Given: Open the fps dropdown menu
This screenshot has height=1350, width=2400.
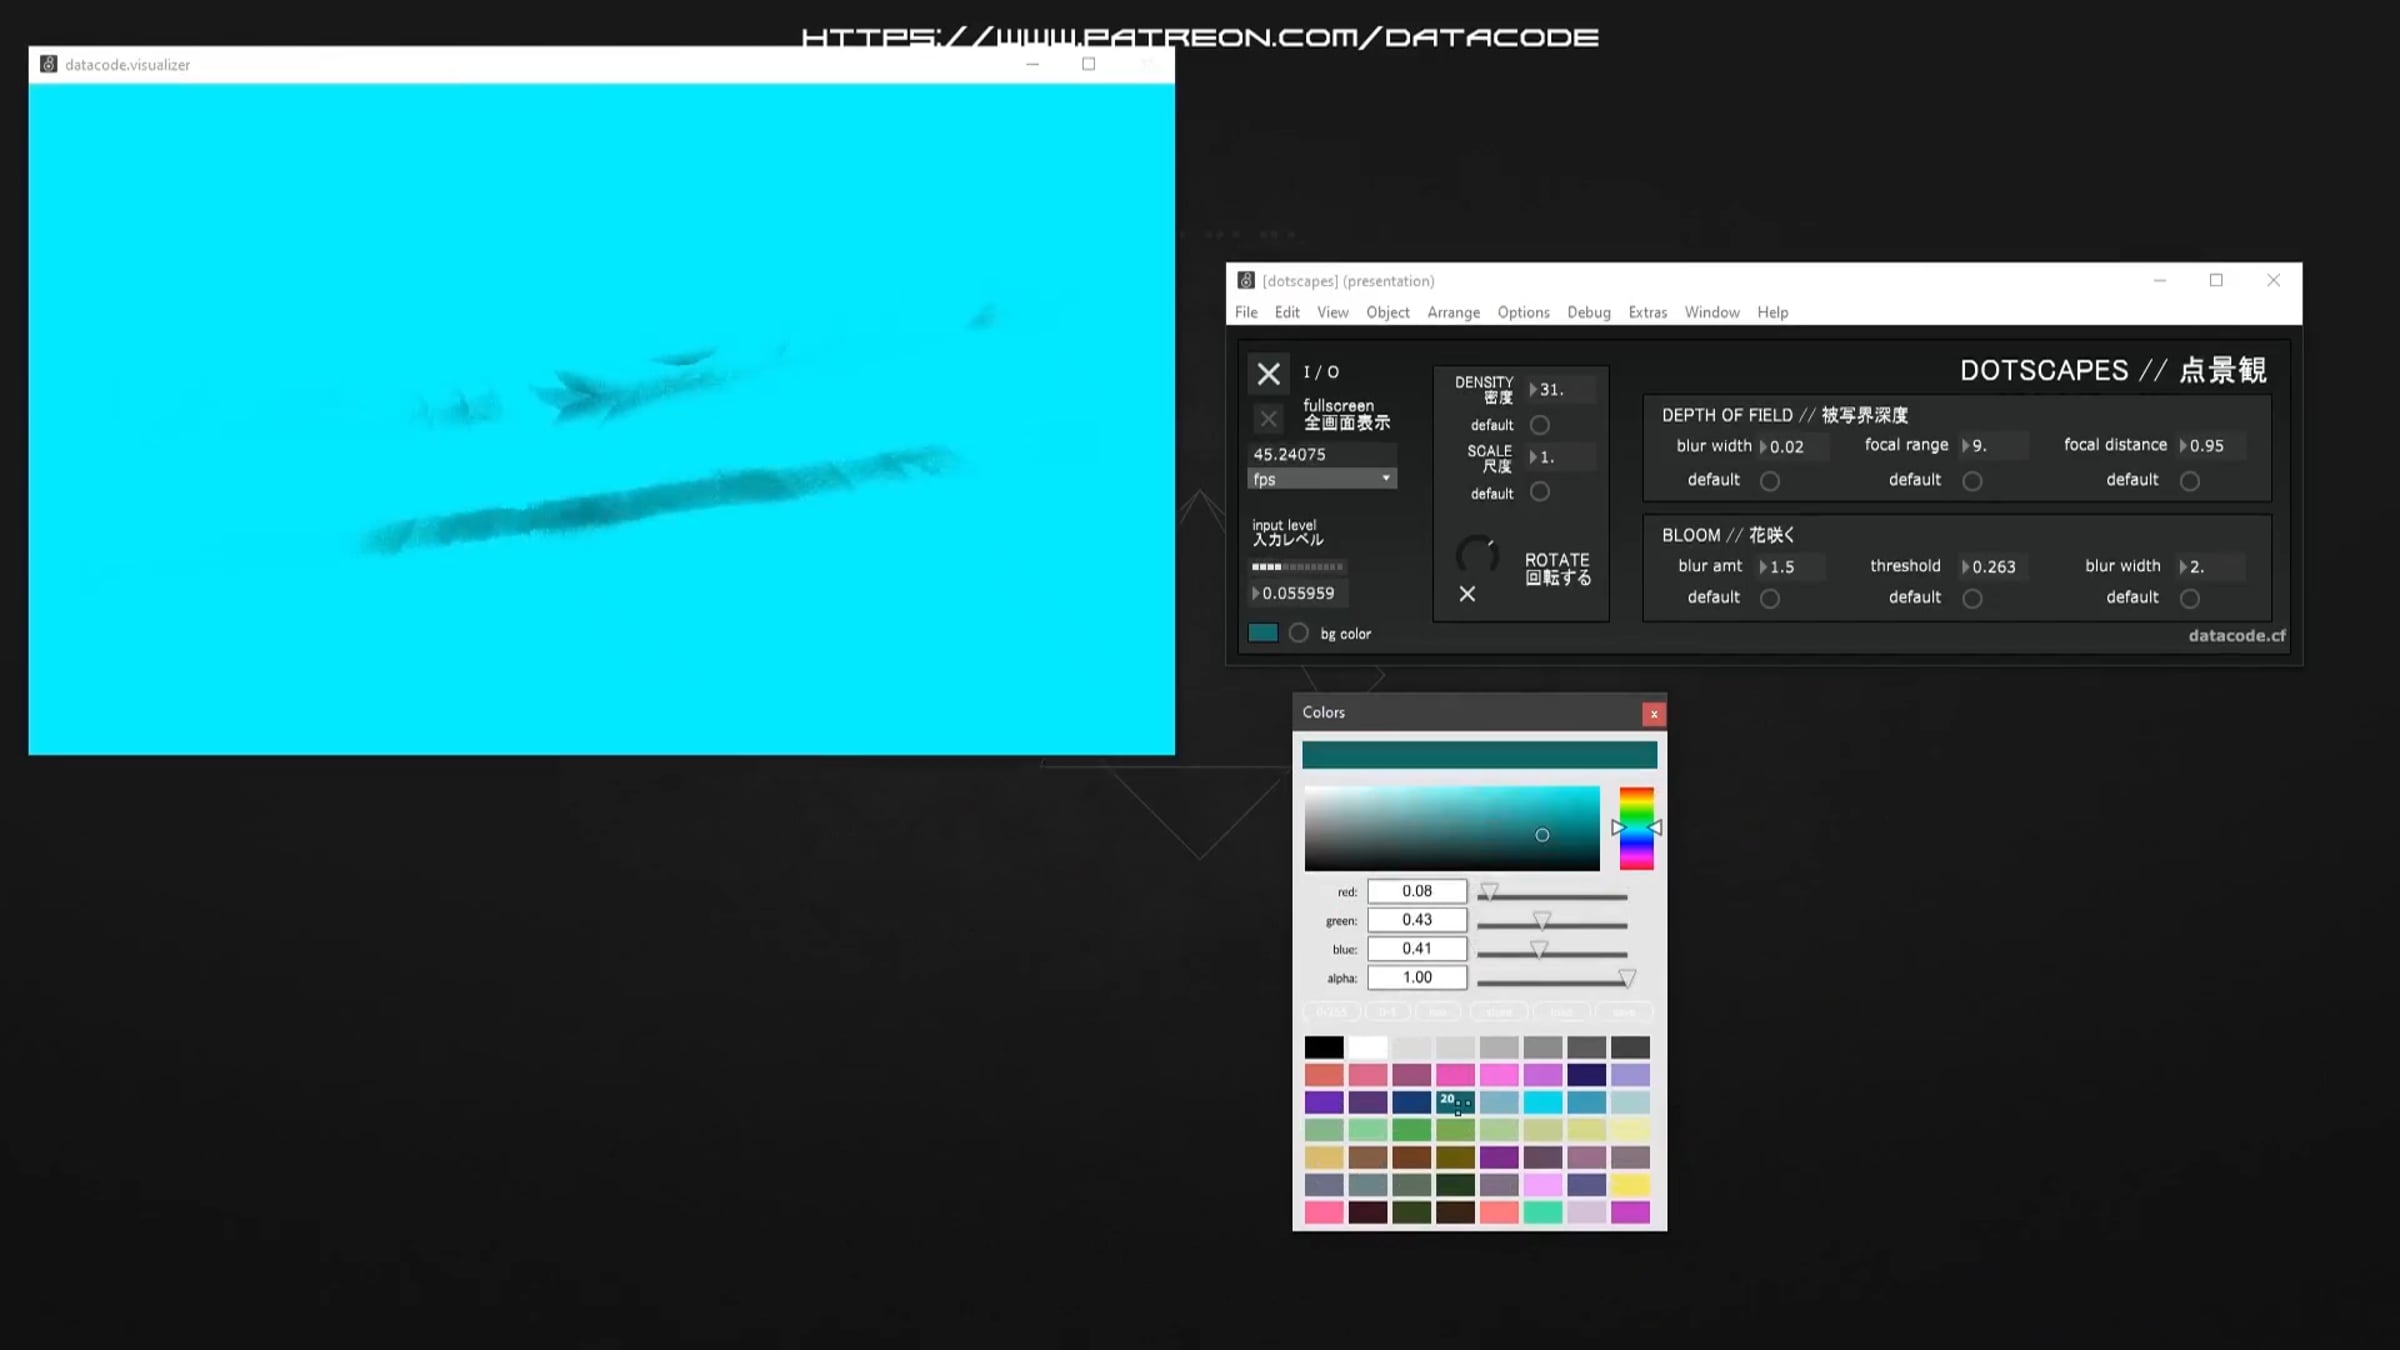Looking at the screenshot, I should tap(1321, 479).
